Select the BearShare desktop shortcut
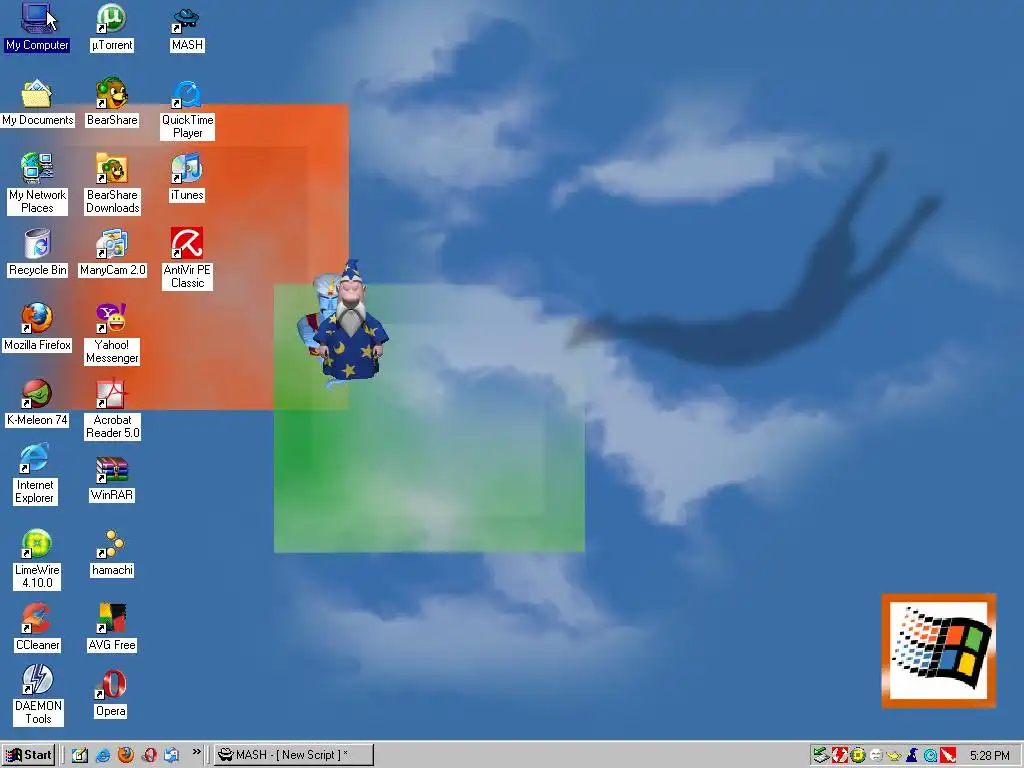 [112, 103]
